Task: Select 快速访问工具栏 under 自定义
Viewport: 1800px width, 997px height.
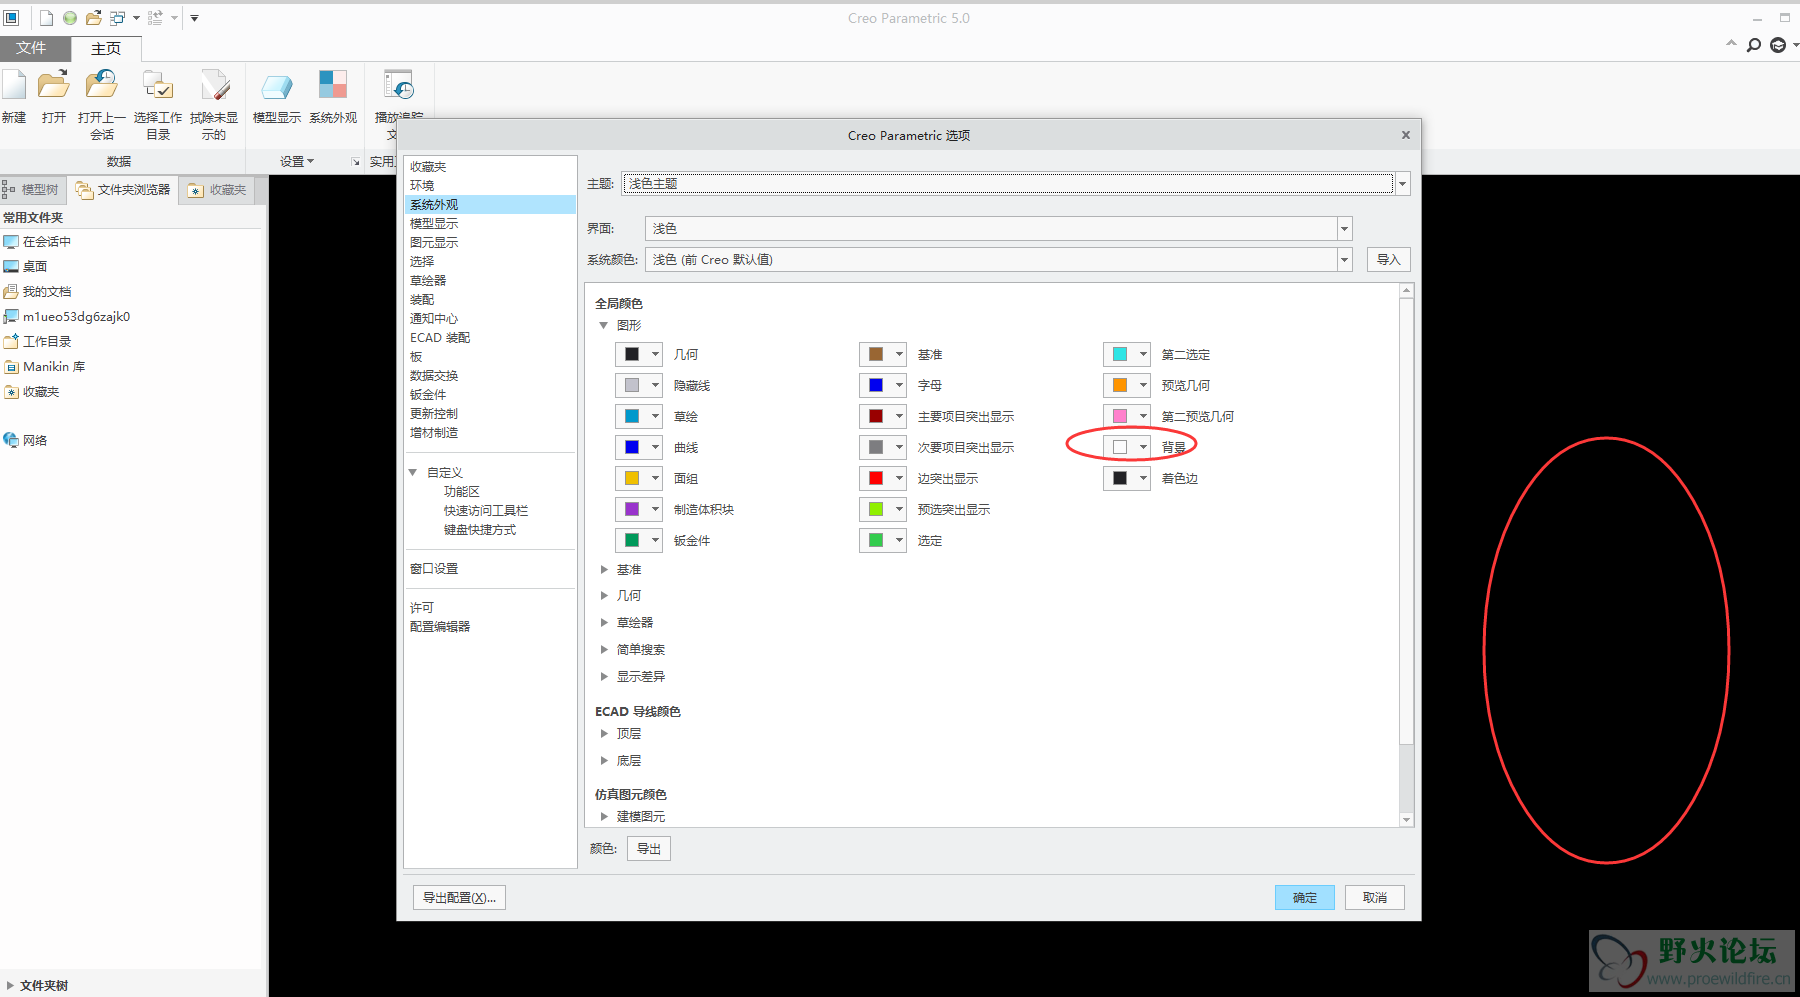Action: coord(486,511)
